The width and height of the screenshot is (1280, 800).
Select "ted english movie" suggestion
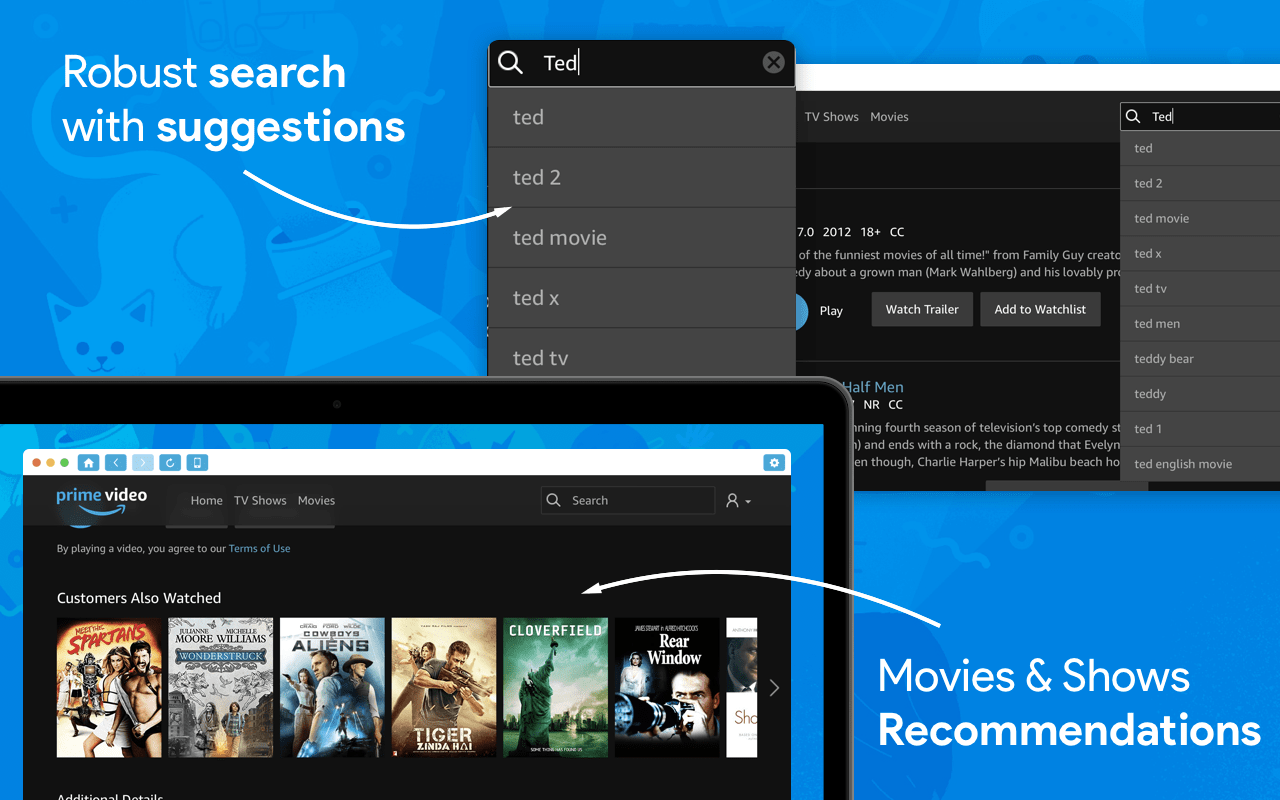coord(1200,463)
